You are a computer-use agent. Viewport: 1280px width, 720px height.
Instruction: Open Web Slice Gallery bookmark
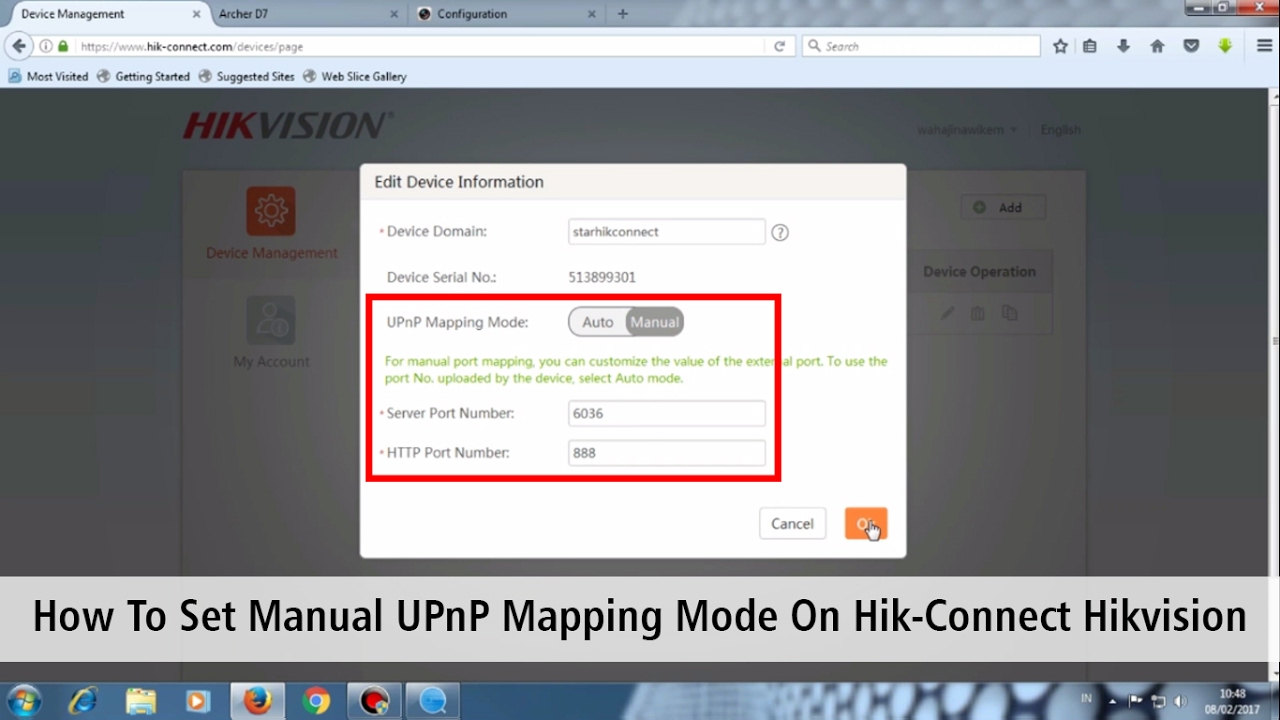point(355,76)
